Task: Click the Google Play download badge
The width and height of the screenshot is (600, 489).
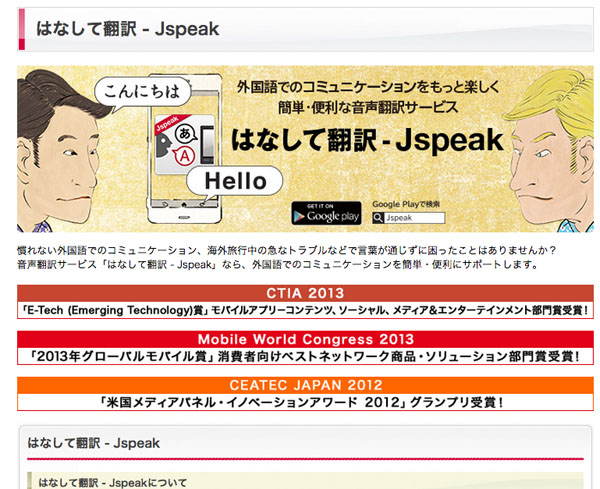Action: (326, 213)
